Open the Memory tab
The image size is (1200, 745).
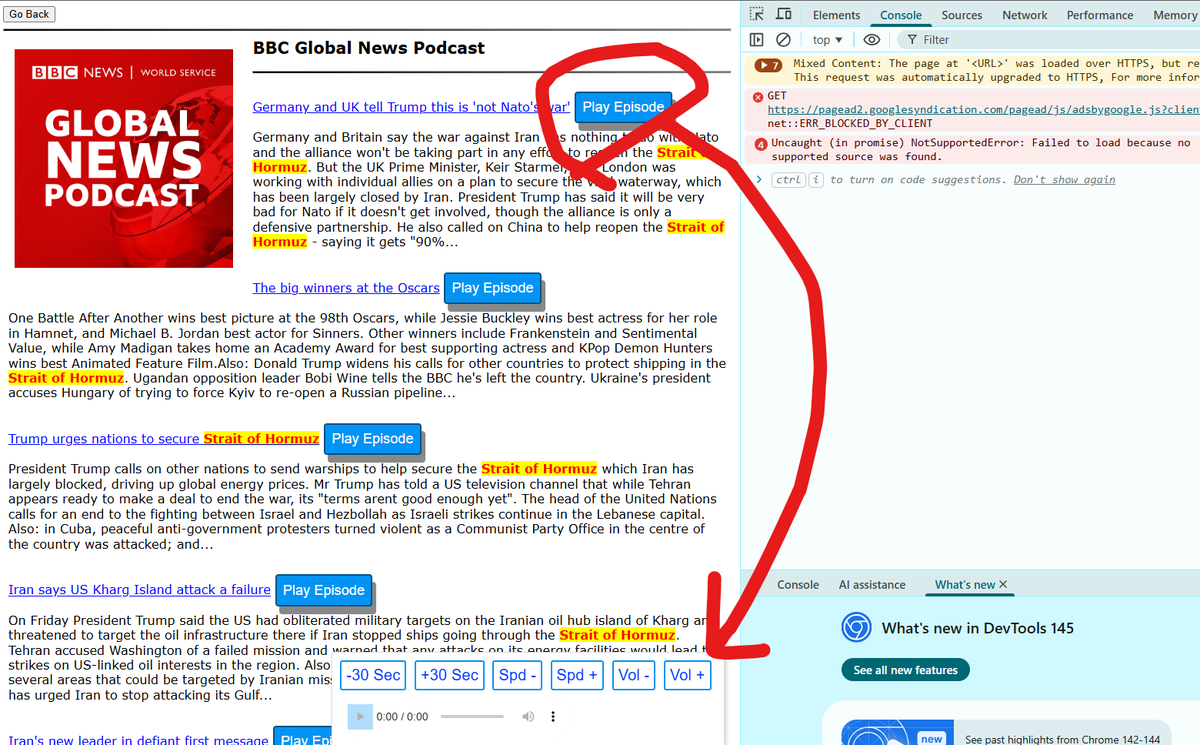click(x=1174, y=15)
